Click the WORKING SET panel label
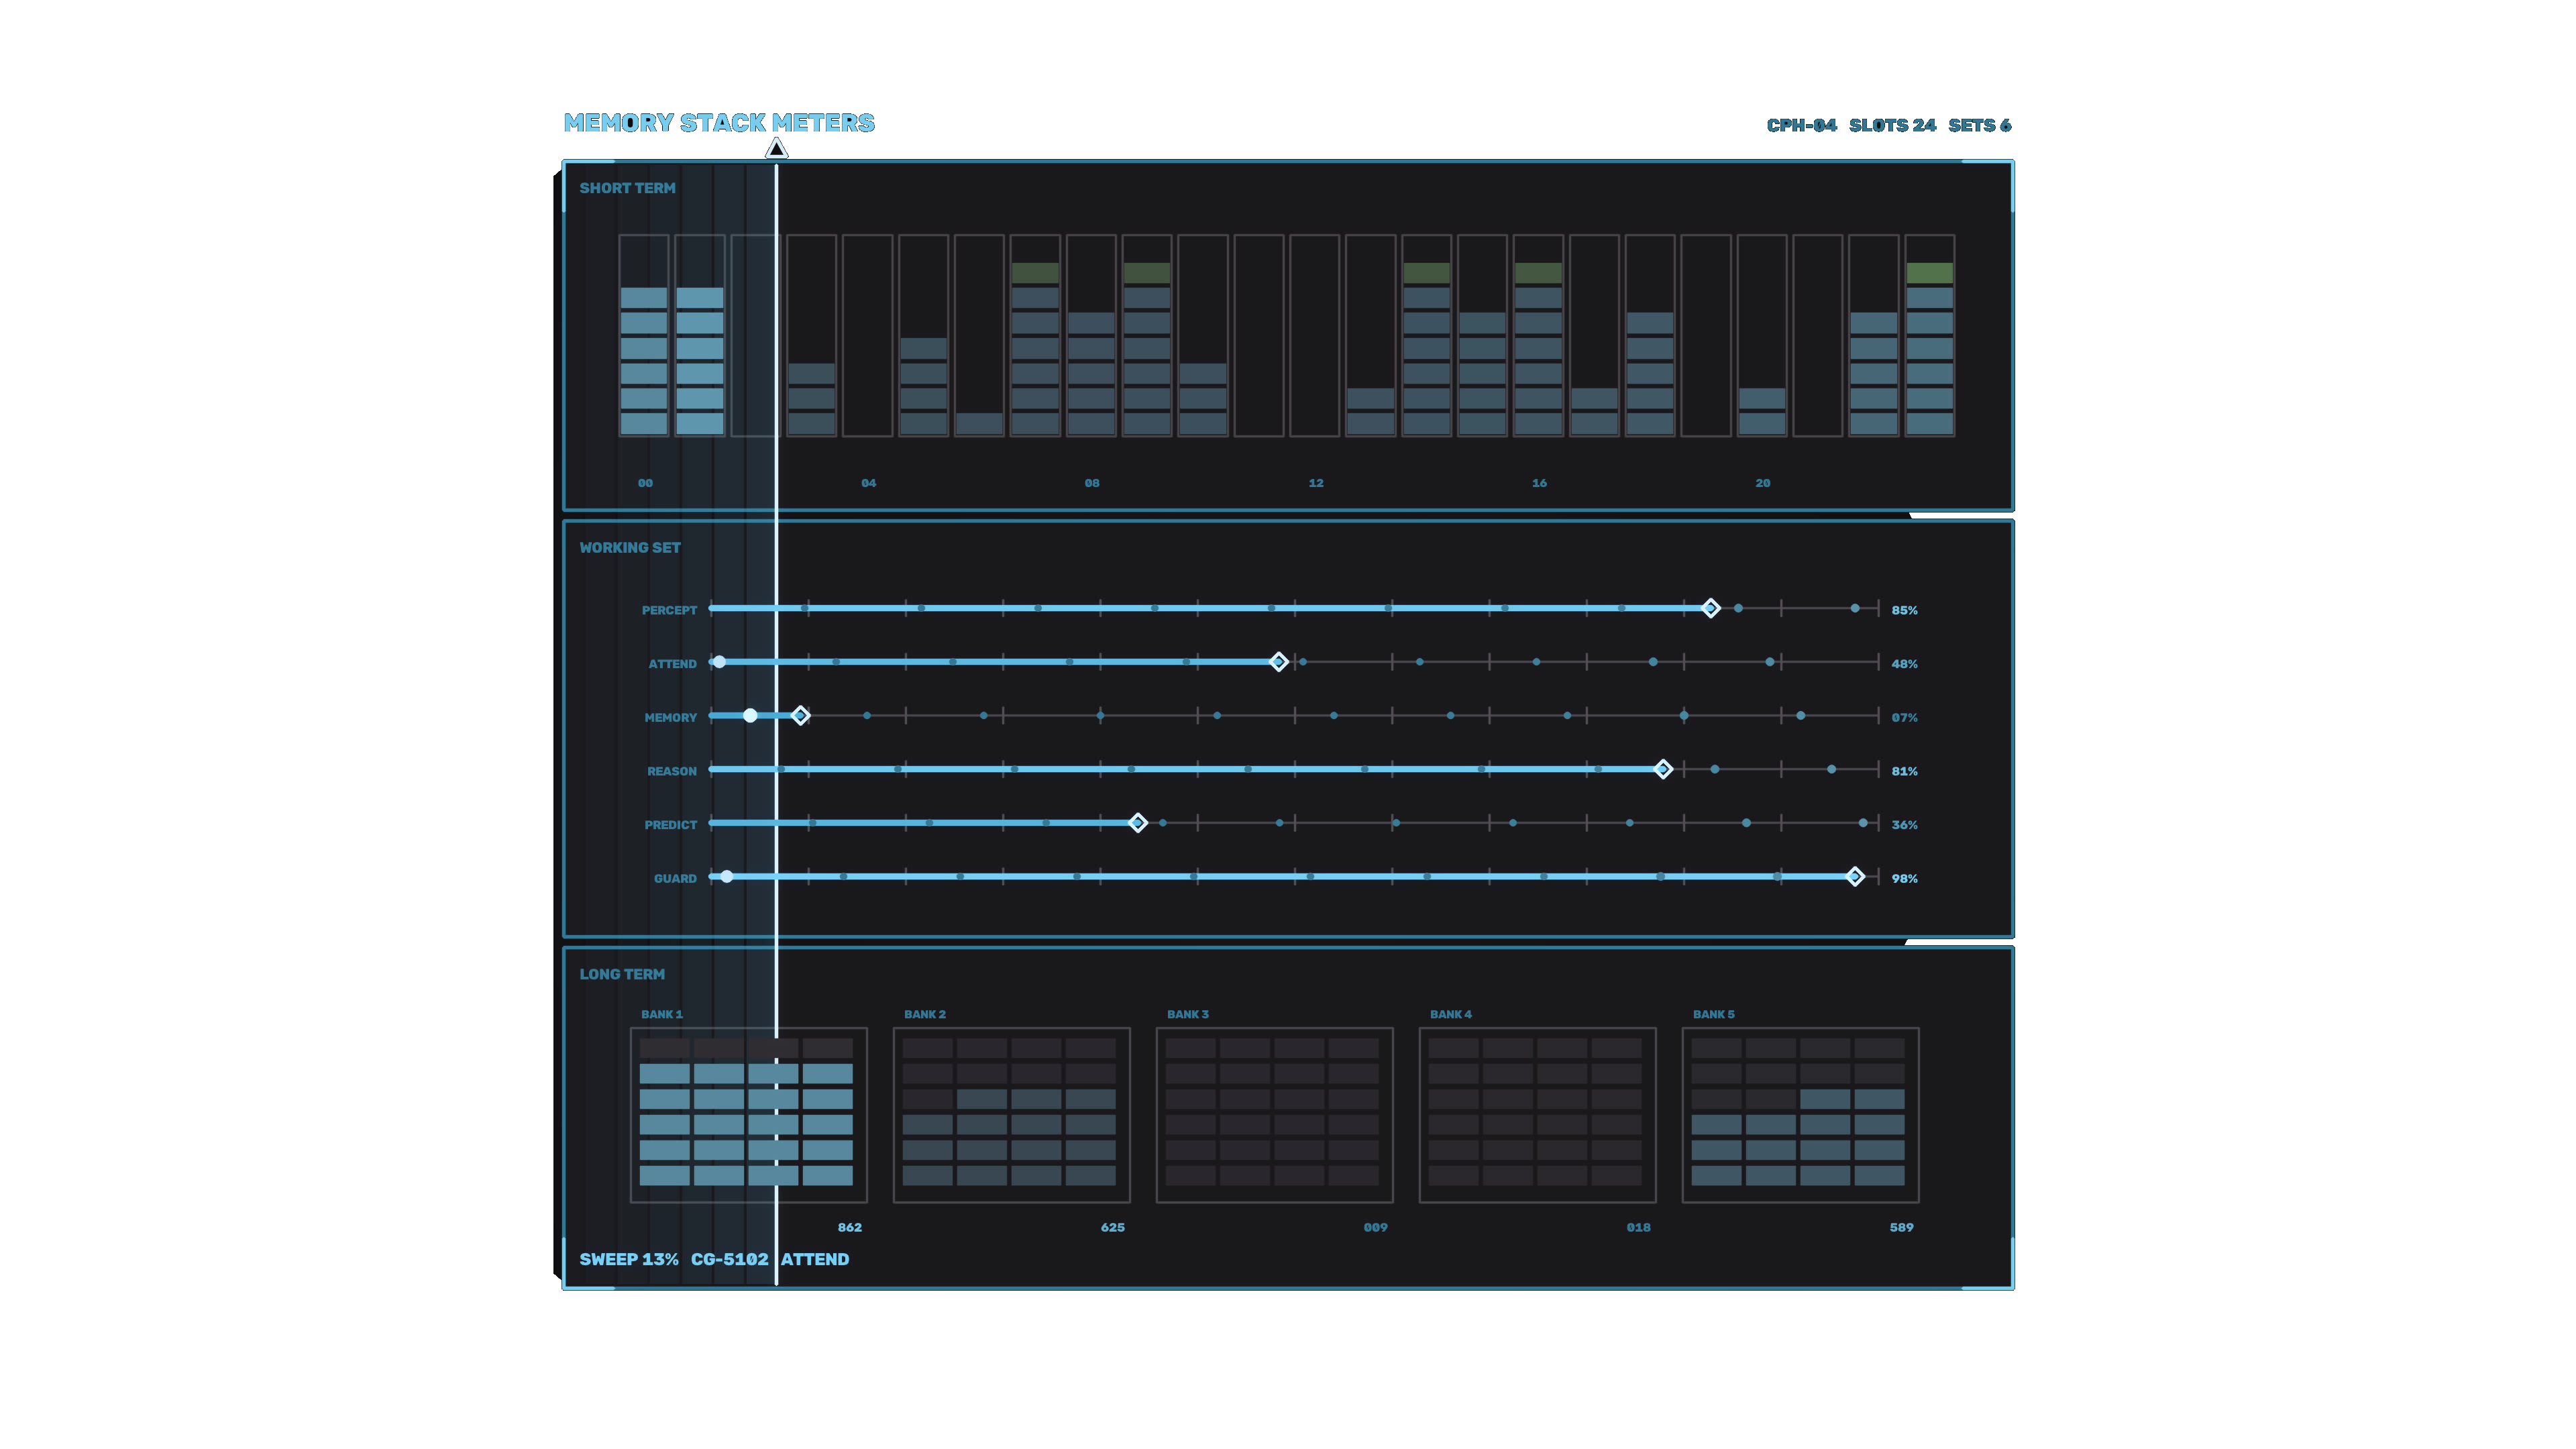Viewport: 2576px width, 1449px height. pyautogui.click(x=630, y=548)
